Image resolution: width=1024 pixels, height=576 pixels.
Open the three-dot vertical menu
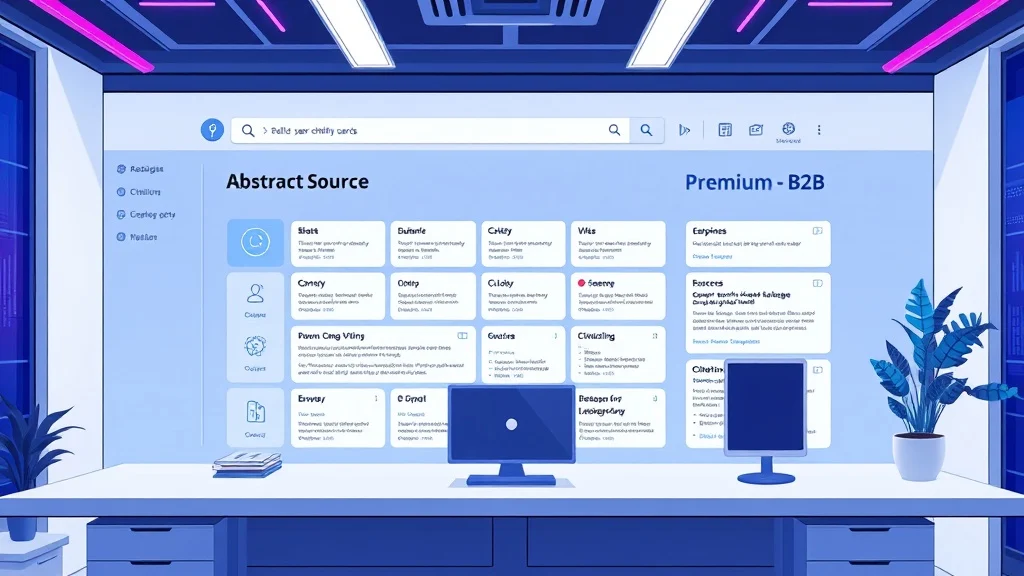tap(819, 130)
